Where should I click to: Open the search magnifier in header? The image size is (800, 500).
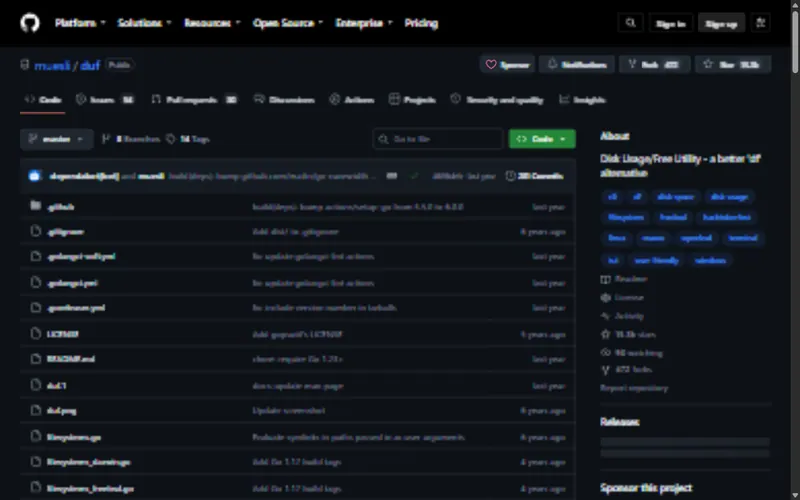coord(631,23)
